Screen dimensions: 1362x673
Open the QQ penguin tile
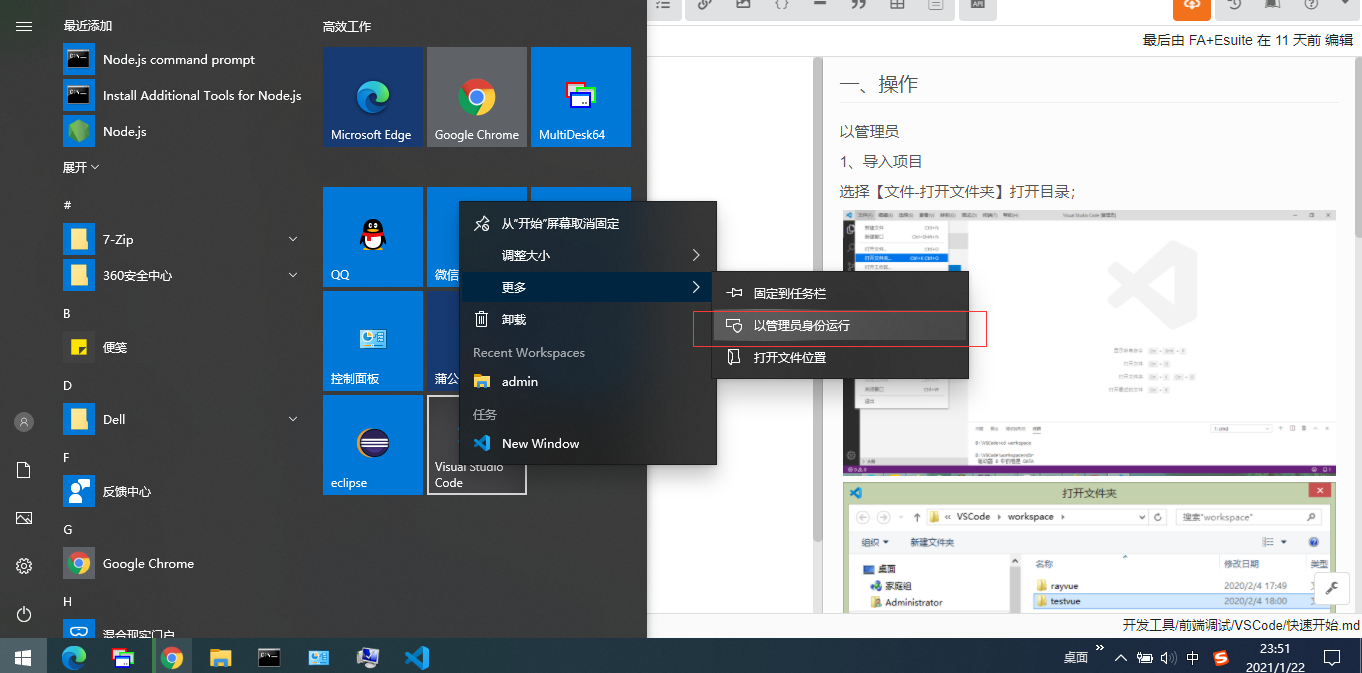tap(372, 237)
